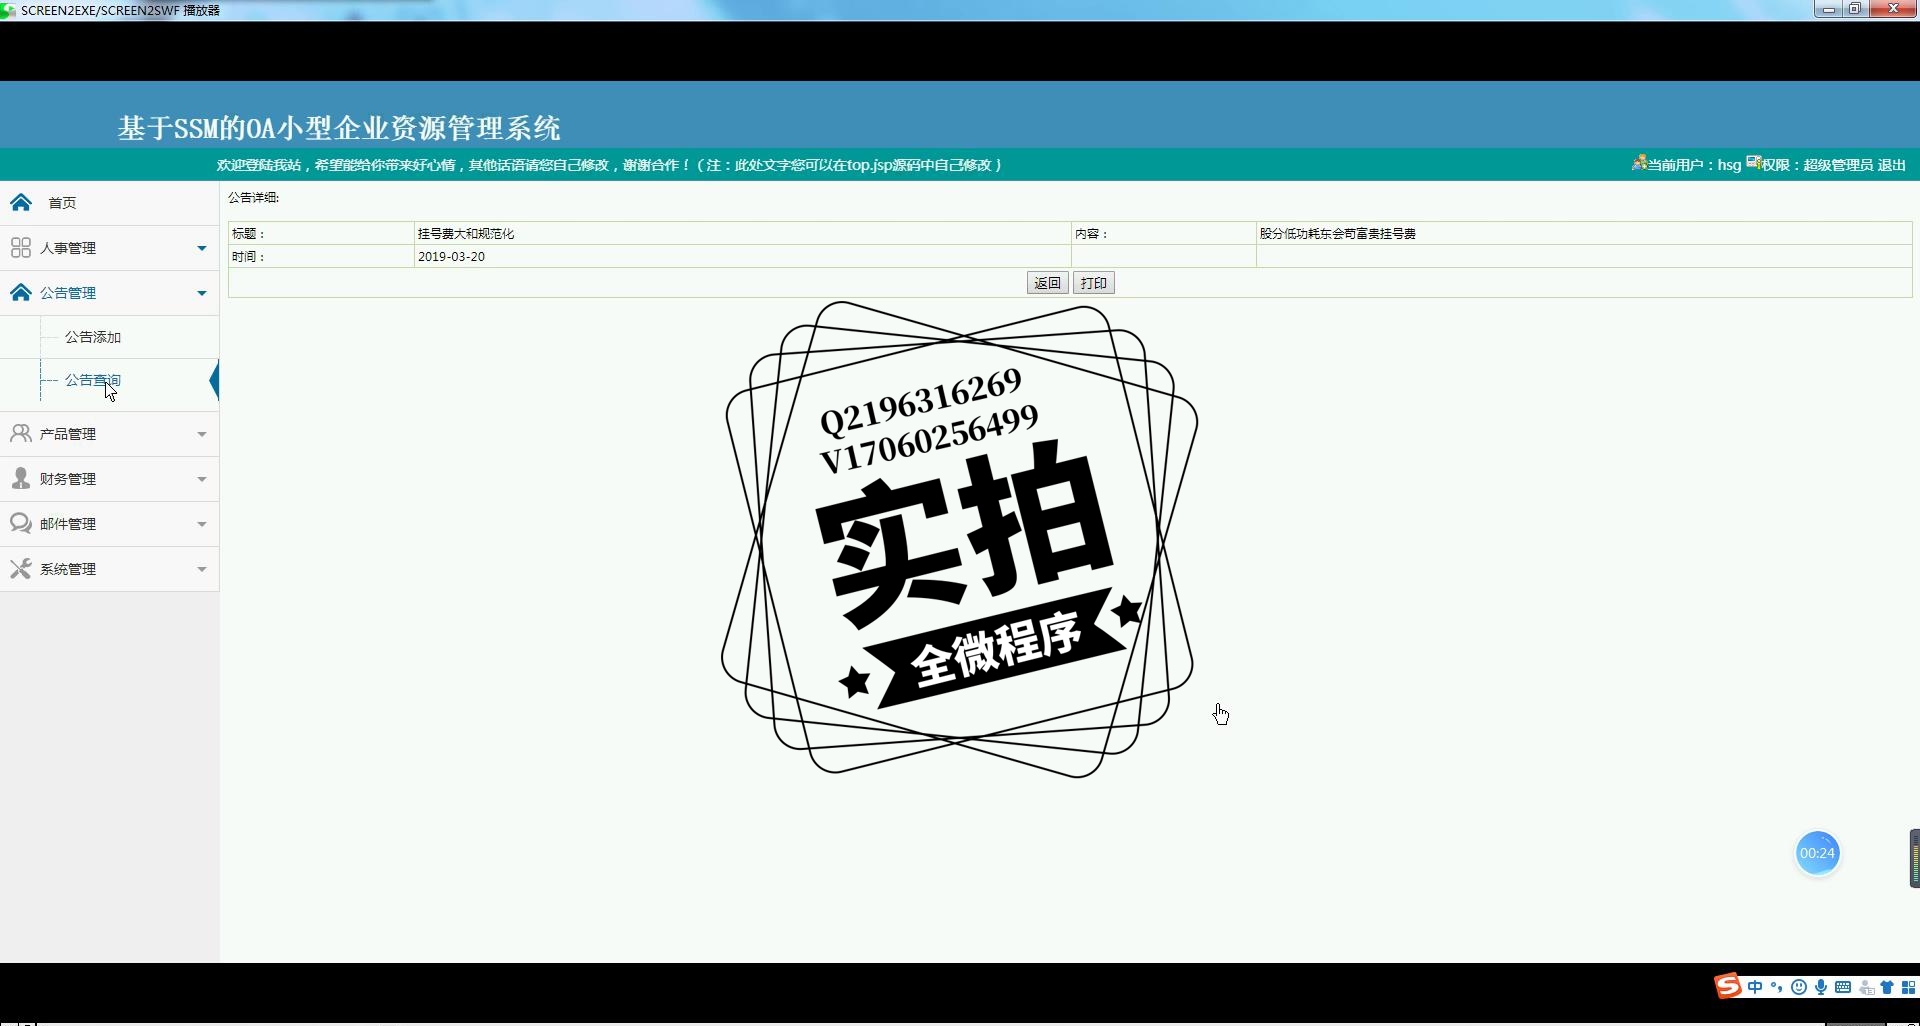Click the chat bubble icon beside 邮件管理

coord(21,523)
